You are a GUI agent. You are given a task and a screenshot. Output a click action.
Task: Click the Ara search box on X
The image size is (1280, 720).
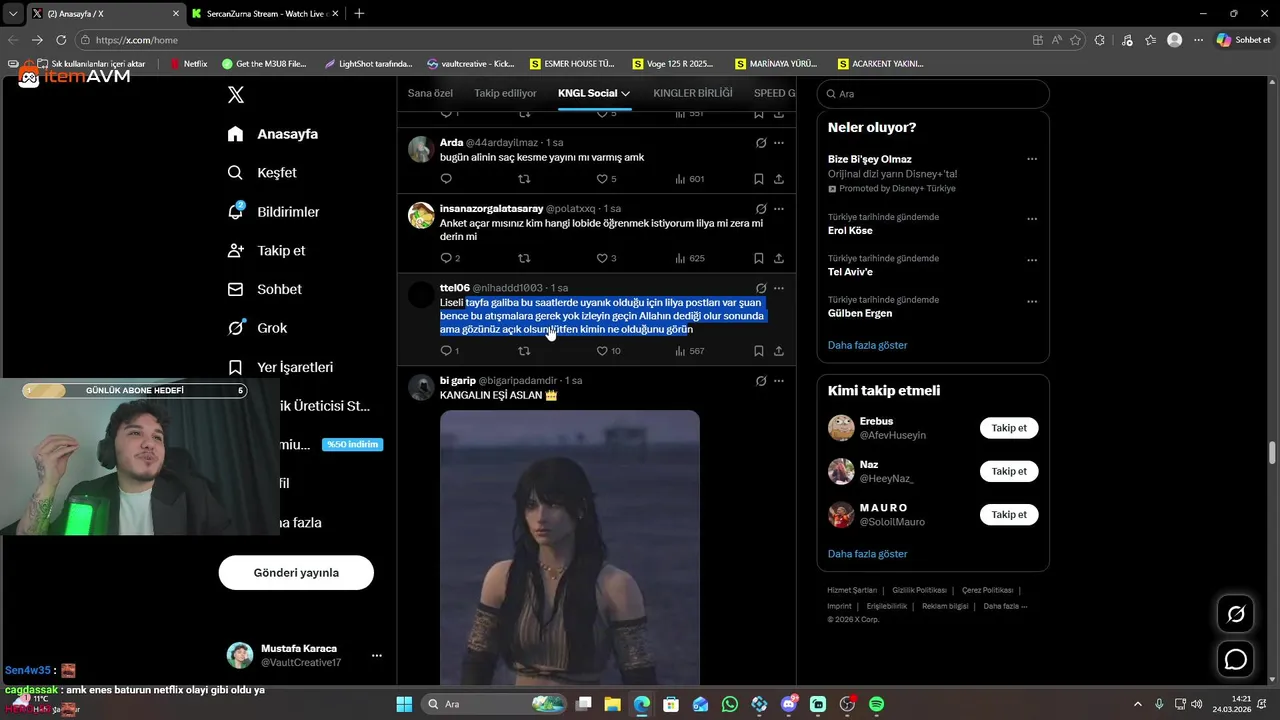pyautogui.click(x=933, y=94)
